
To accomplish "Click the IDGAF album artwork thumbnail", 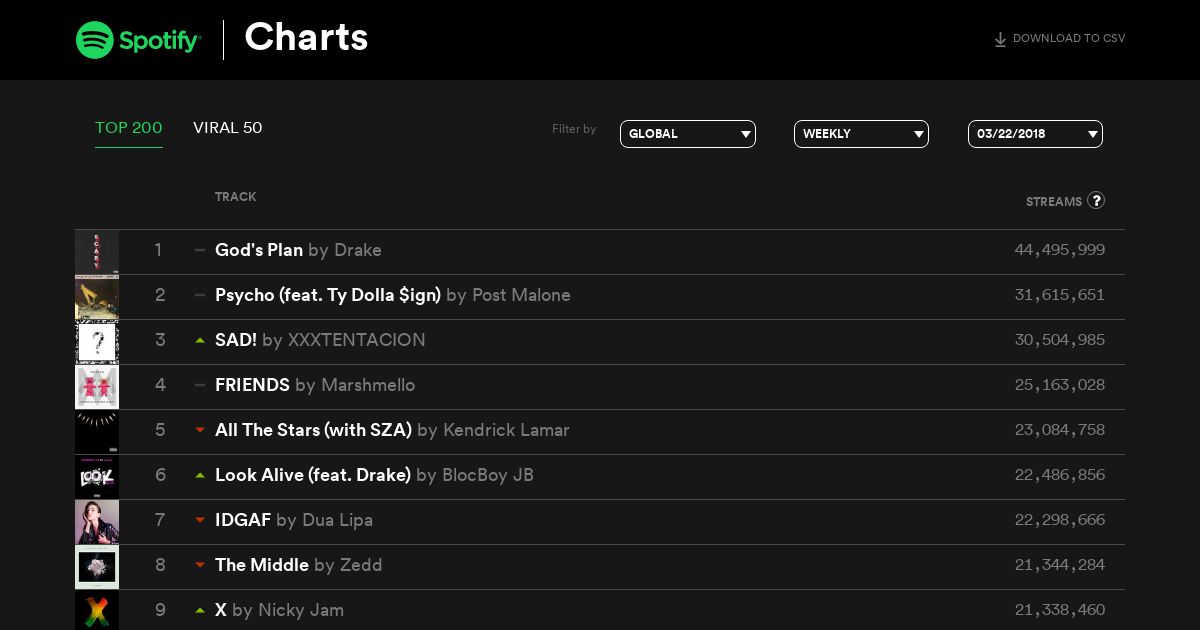I will 97,522.
